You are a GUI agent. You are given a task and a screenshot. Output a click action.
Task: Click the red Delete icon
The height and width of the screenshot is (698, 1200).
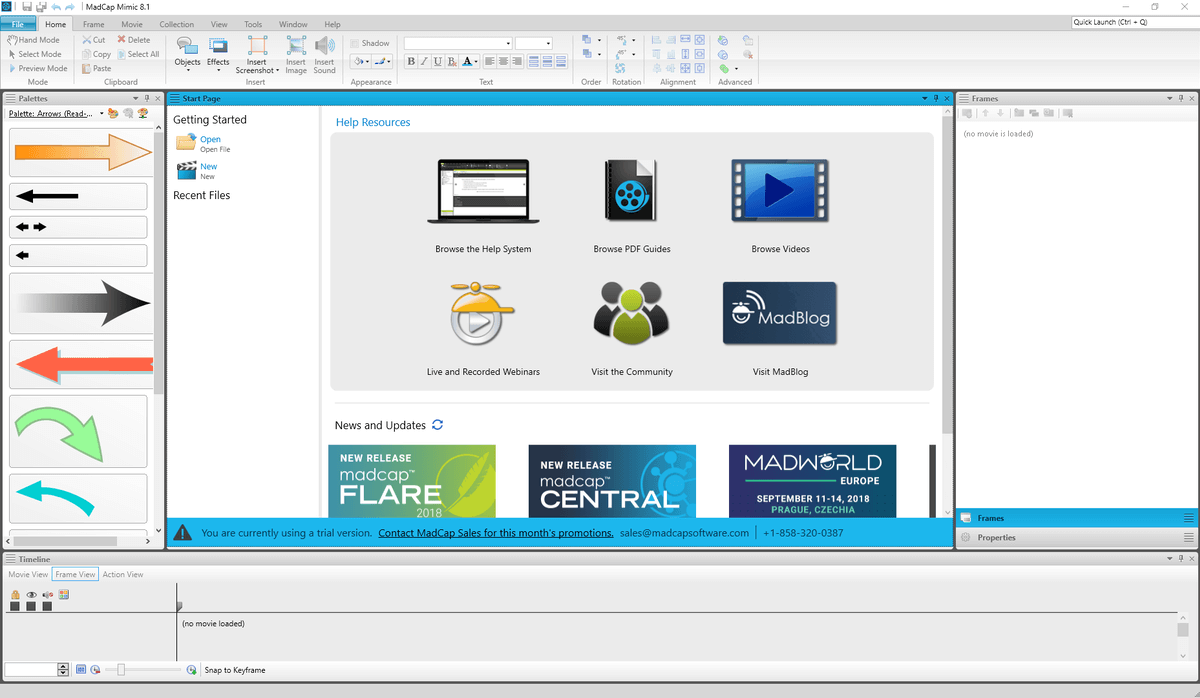click(x=121, y=40)
